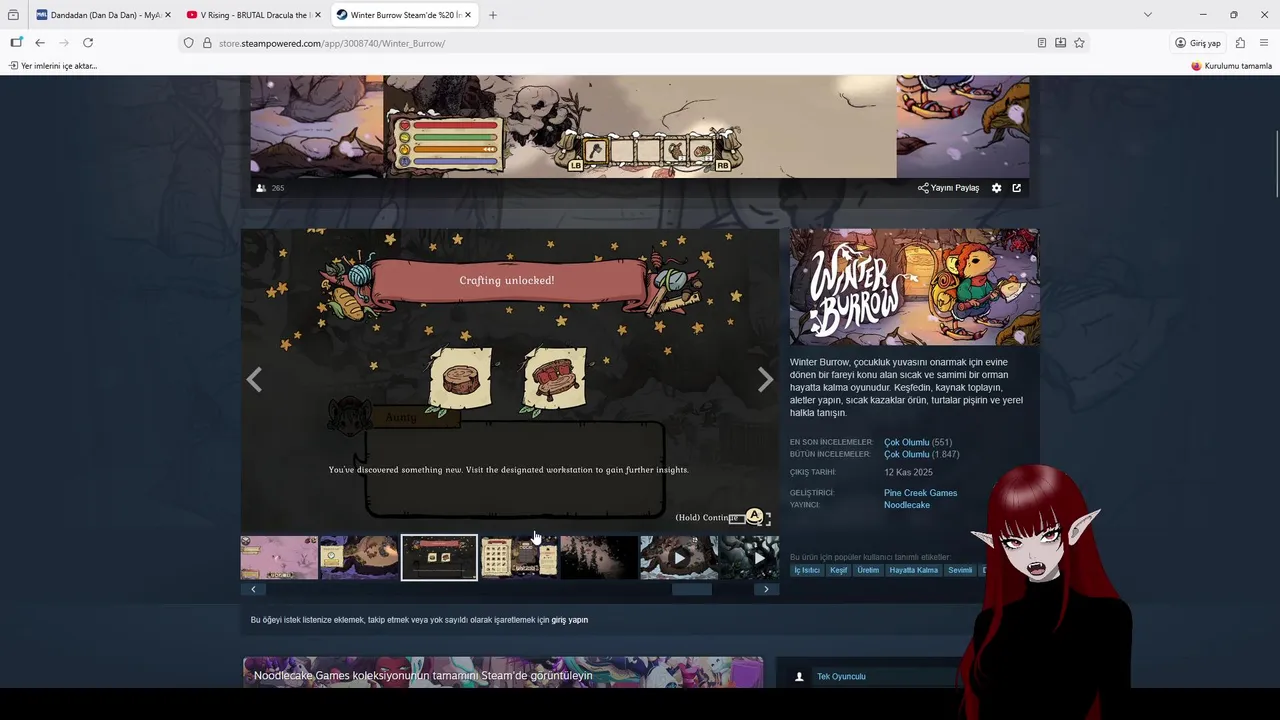Open Yer imlerini içe aktar bookmark

(53, 66)
